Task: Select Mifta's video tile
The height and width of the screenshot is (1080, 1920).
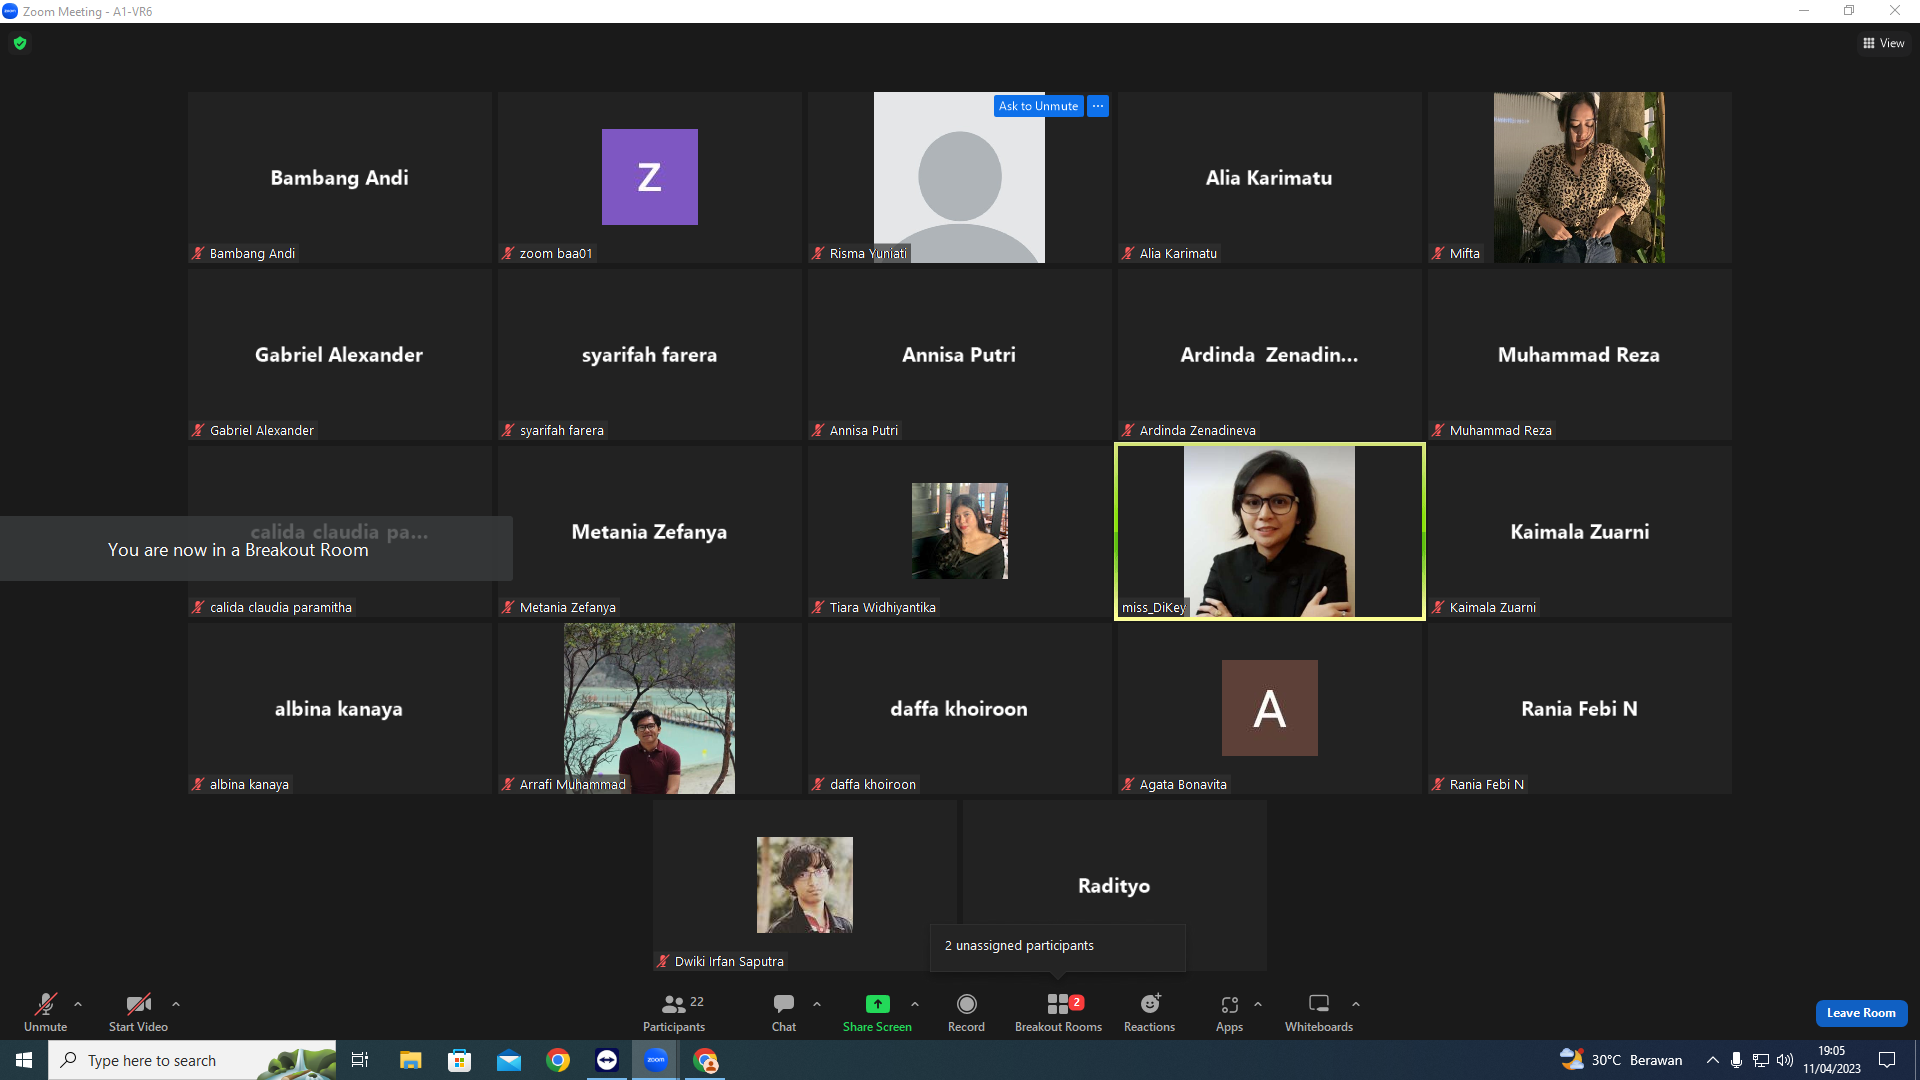Action: 1579,177
